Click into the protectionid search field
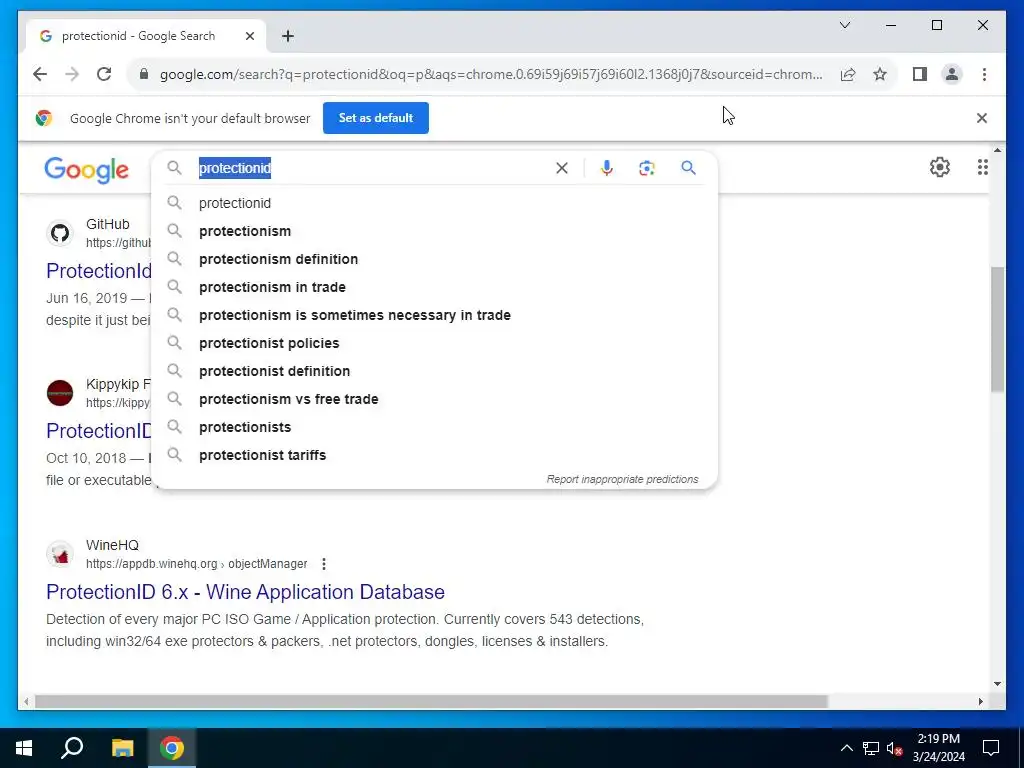 coord(372,168)
